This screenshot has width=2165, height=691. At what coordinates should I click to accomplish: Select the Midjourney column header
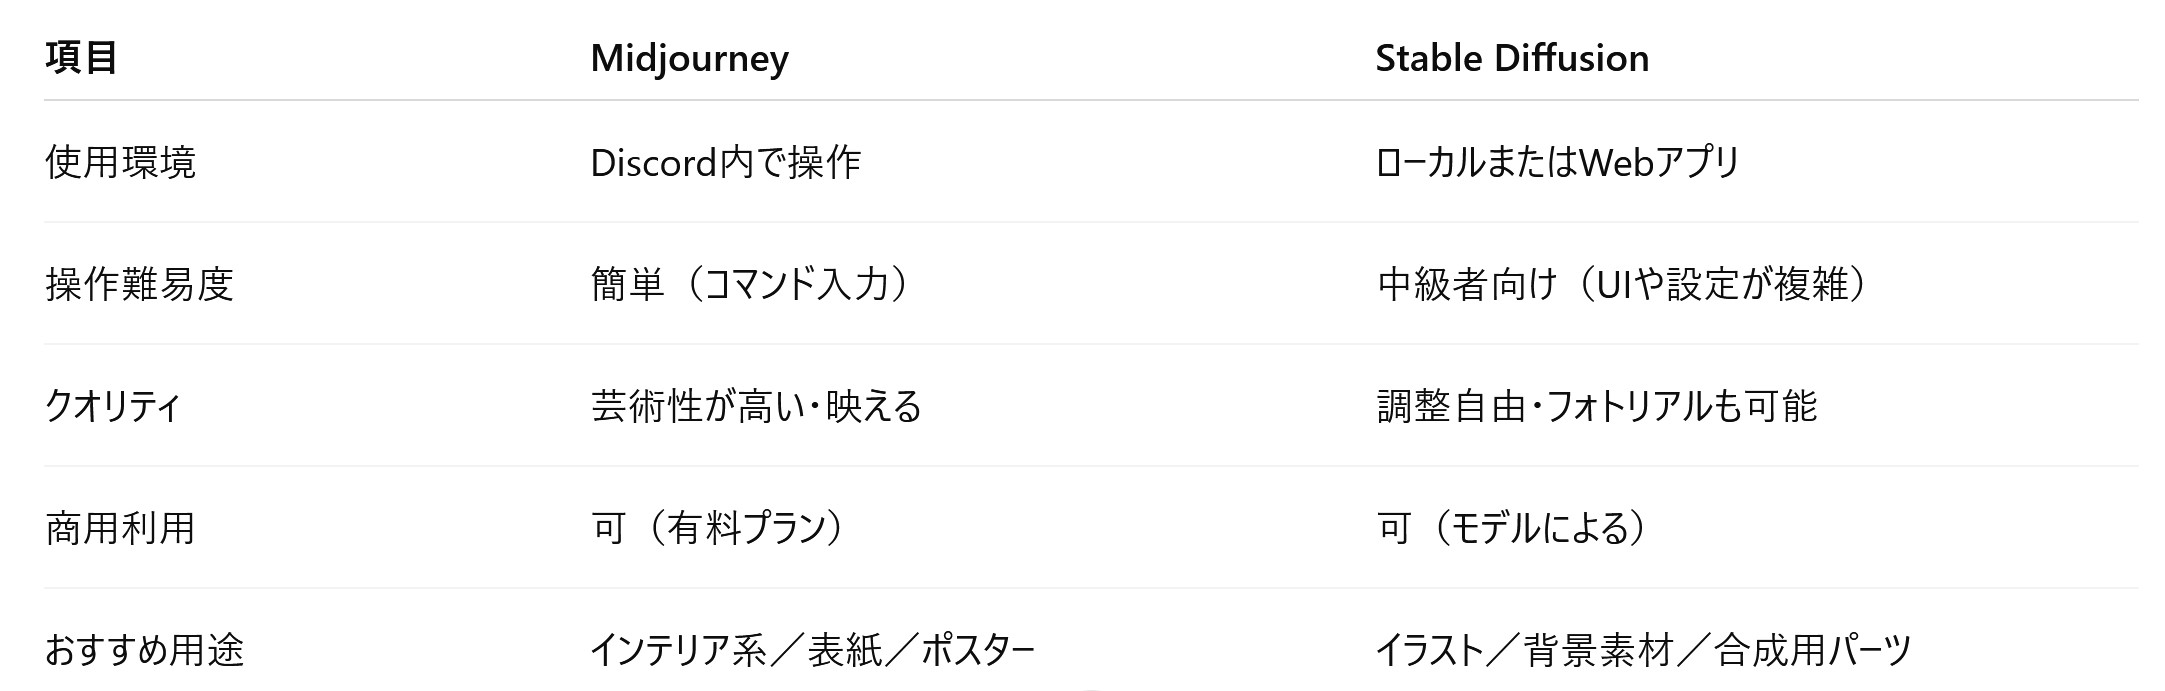pos(689,59)
